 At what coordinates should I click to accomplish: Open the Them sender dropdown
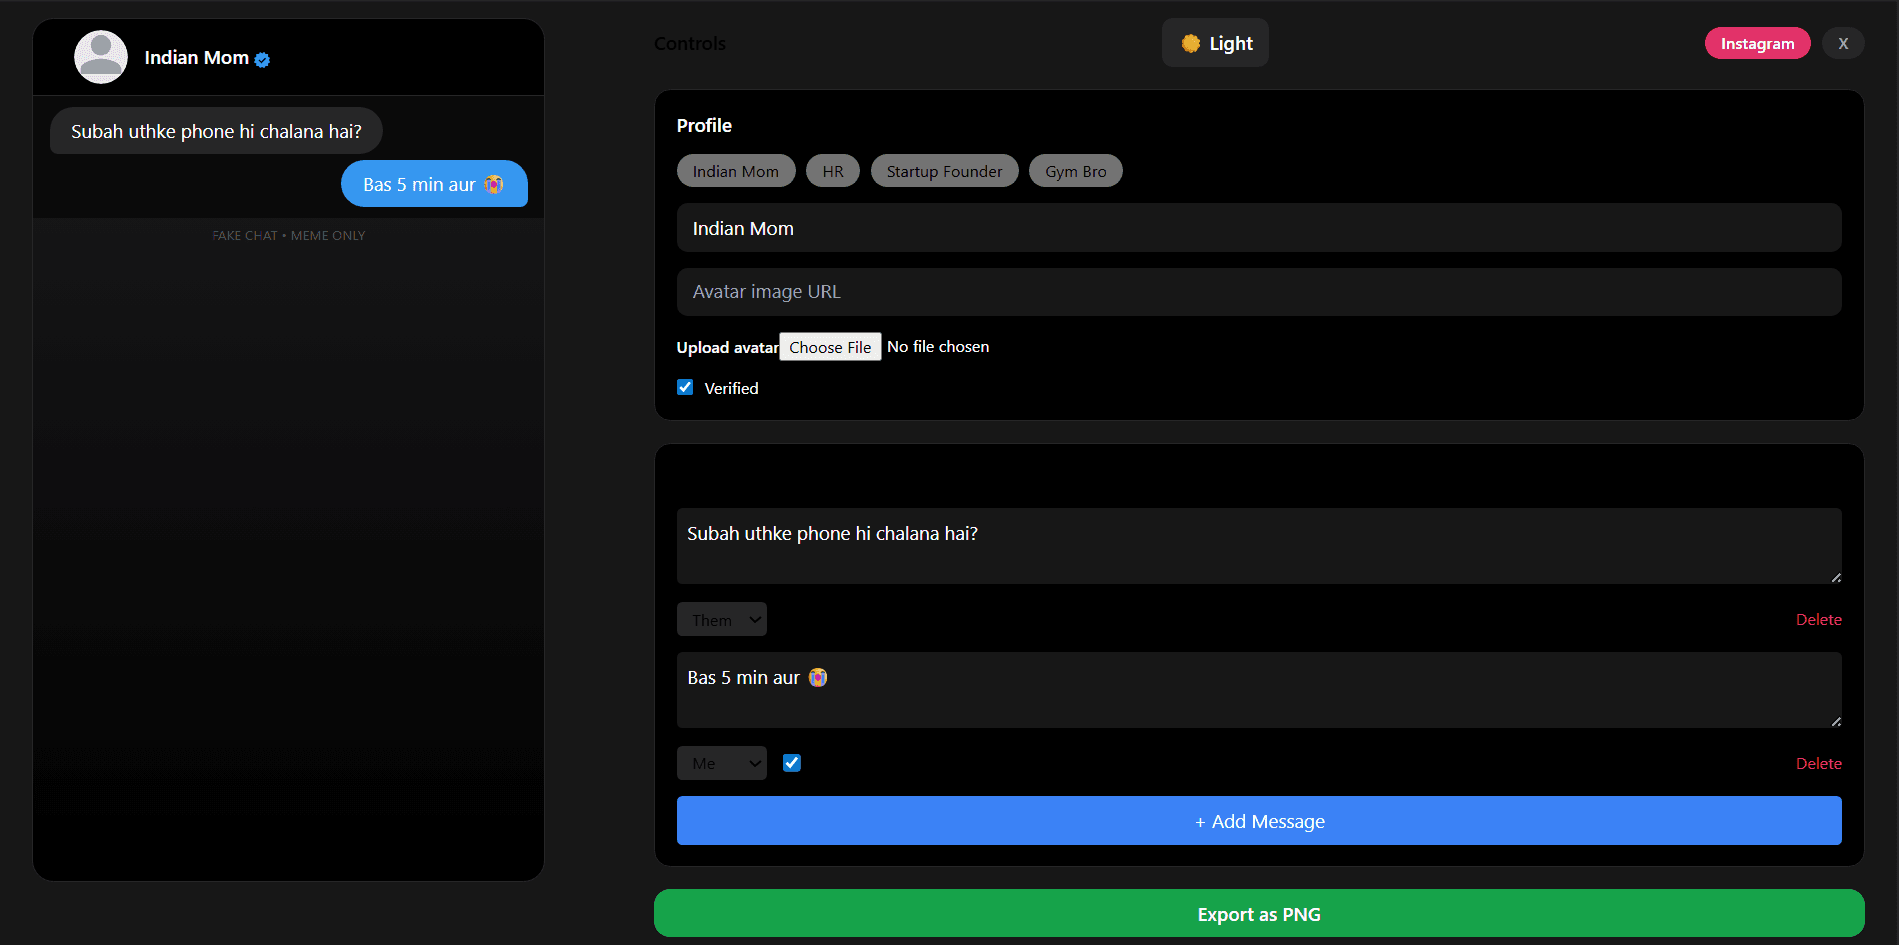pyautogui.click(x=721, y=620)
